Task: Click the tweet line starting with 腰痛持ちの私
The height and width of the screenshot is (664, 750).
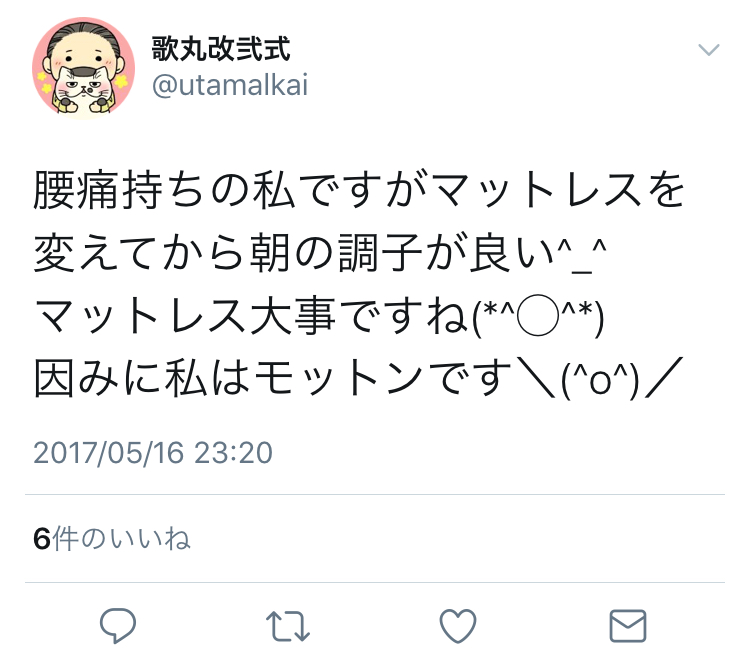Action: (359, 190)
